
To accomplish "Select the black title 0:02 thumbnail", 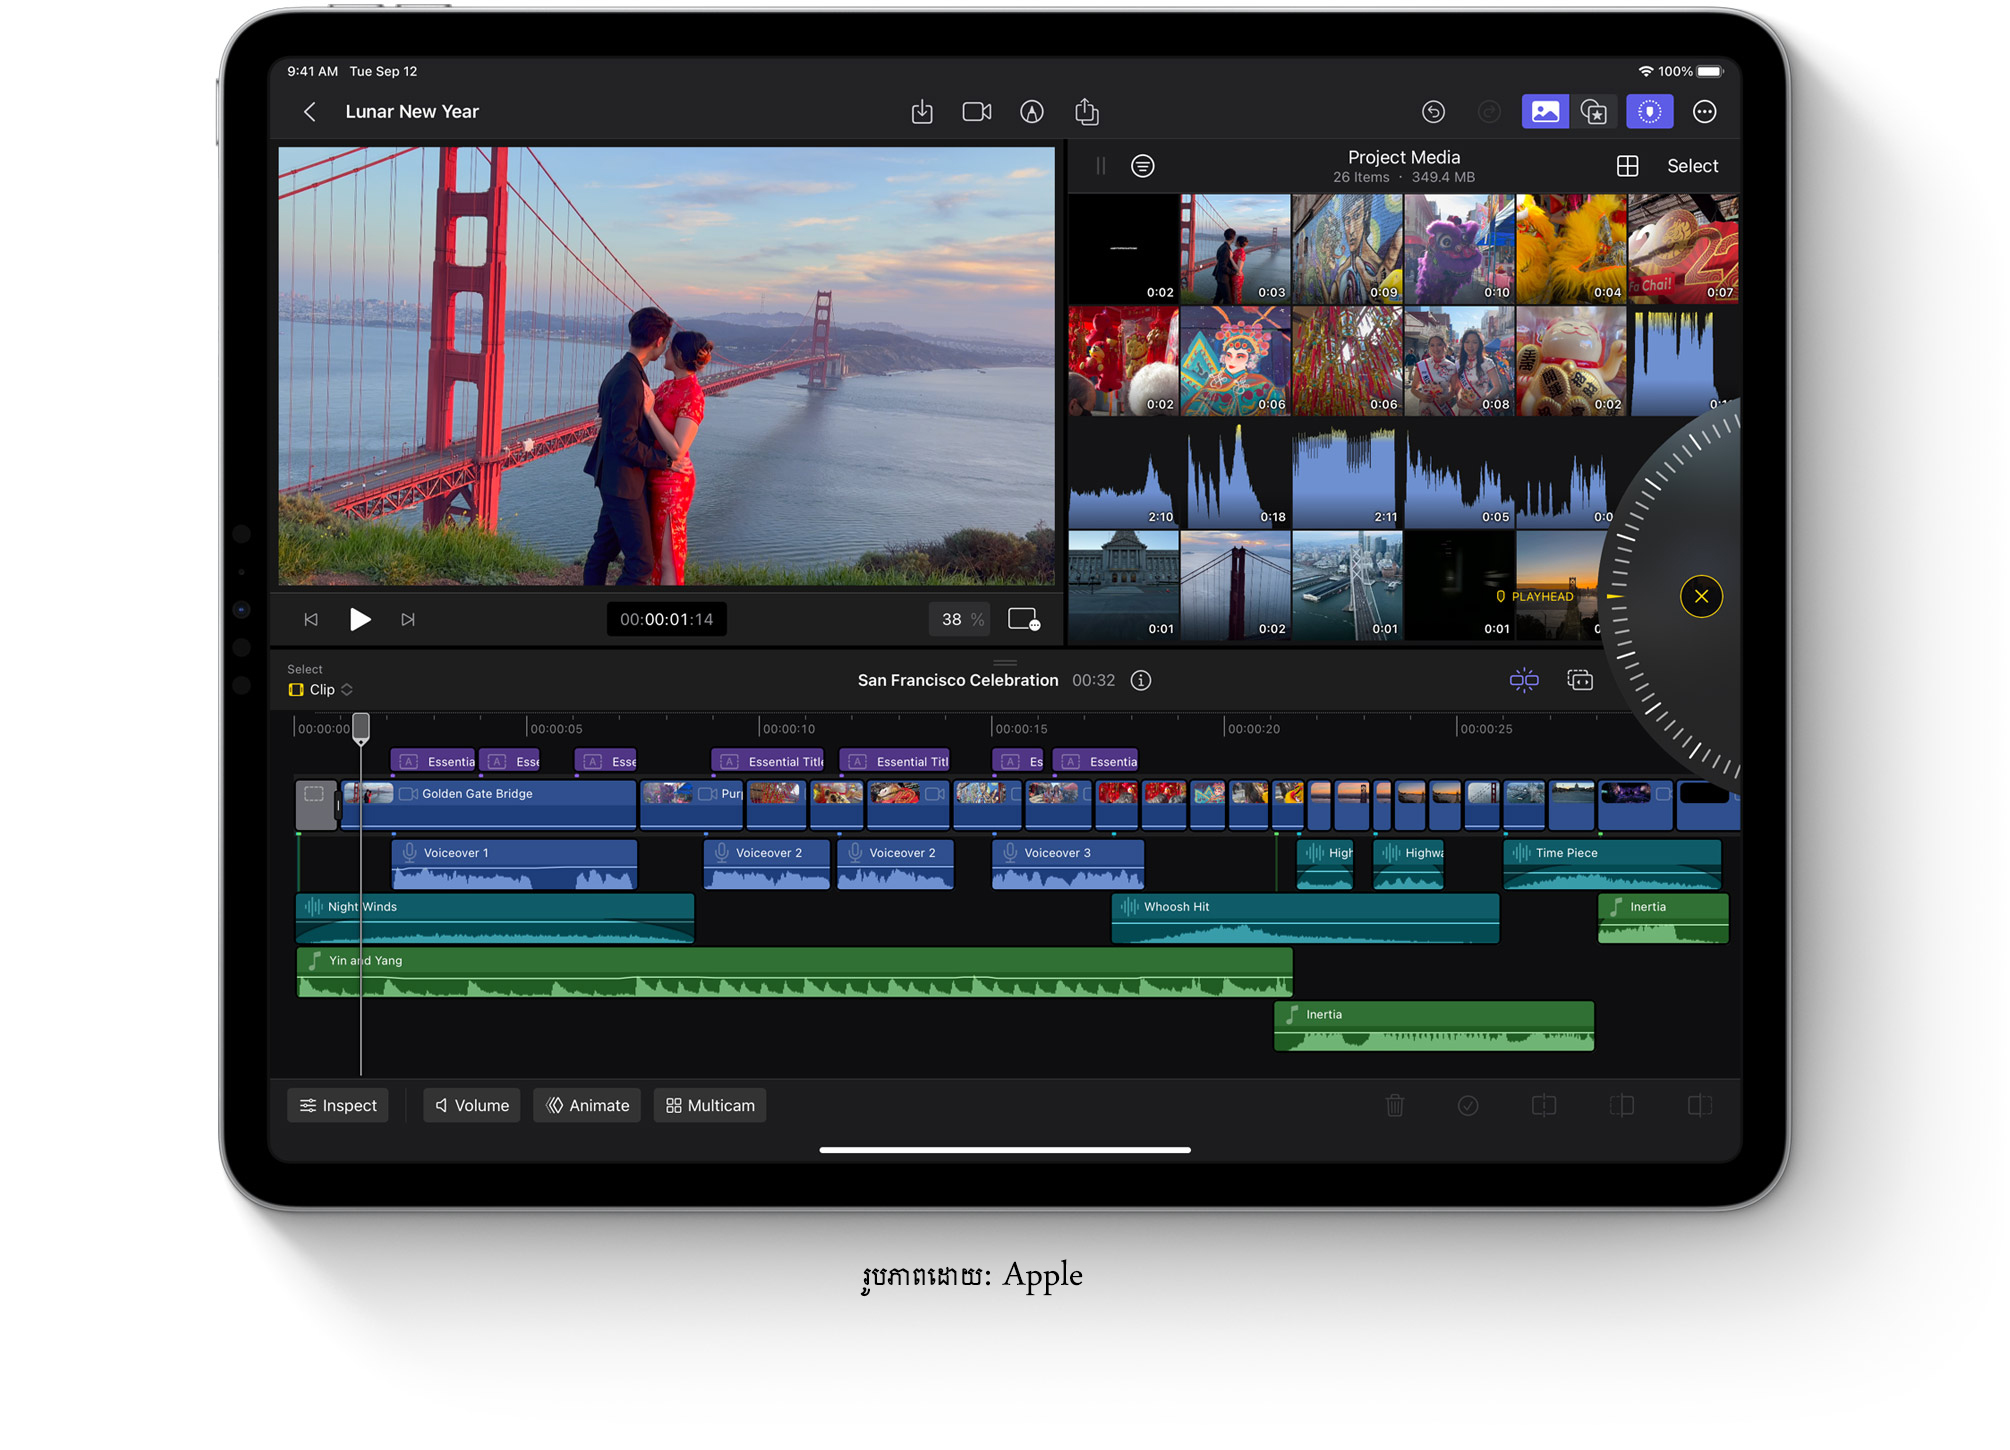I will (1123, 249).
